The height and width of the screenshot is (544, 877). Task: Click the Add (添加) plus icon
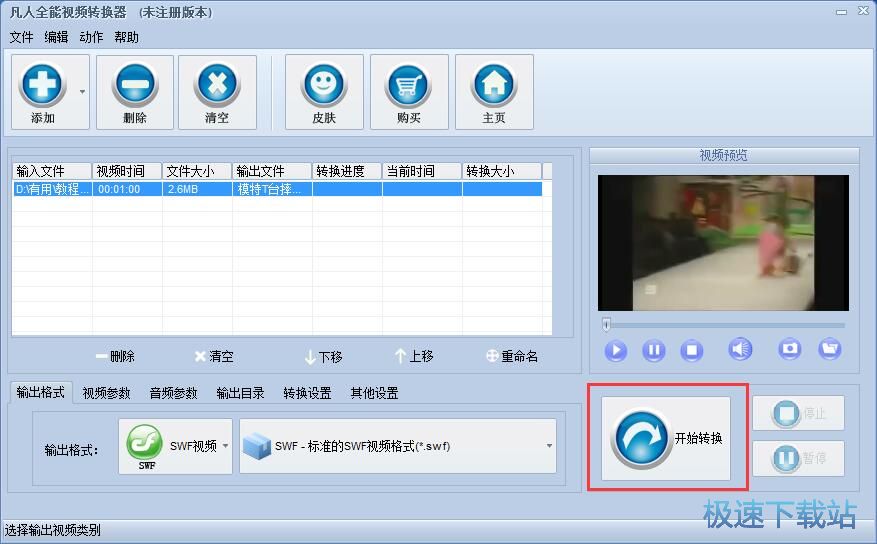point(42,83)
